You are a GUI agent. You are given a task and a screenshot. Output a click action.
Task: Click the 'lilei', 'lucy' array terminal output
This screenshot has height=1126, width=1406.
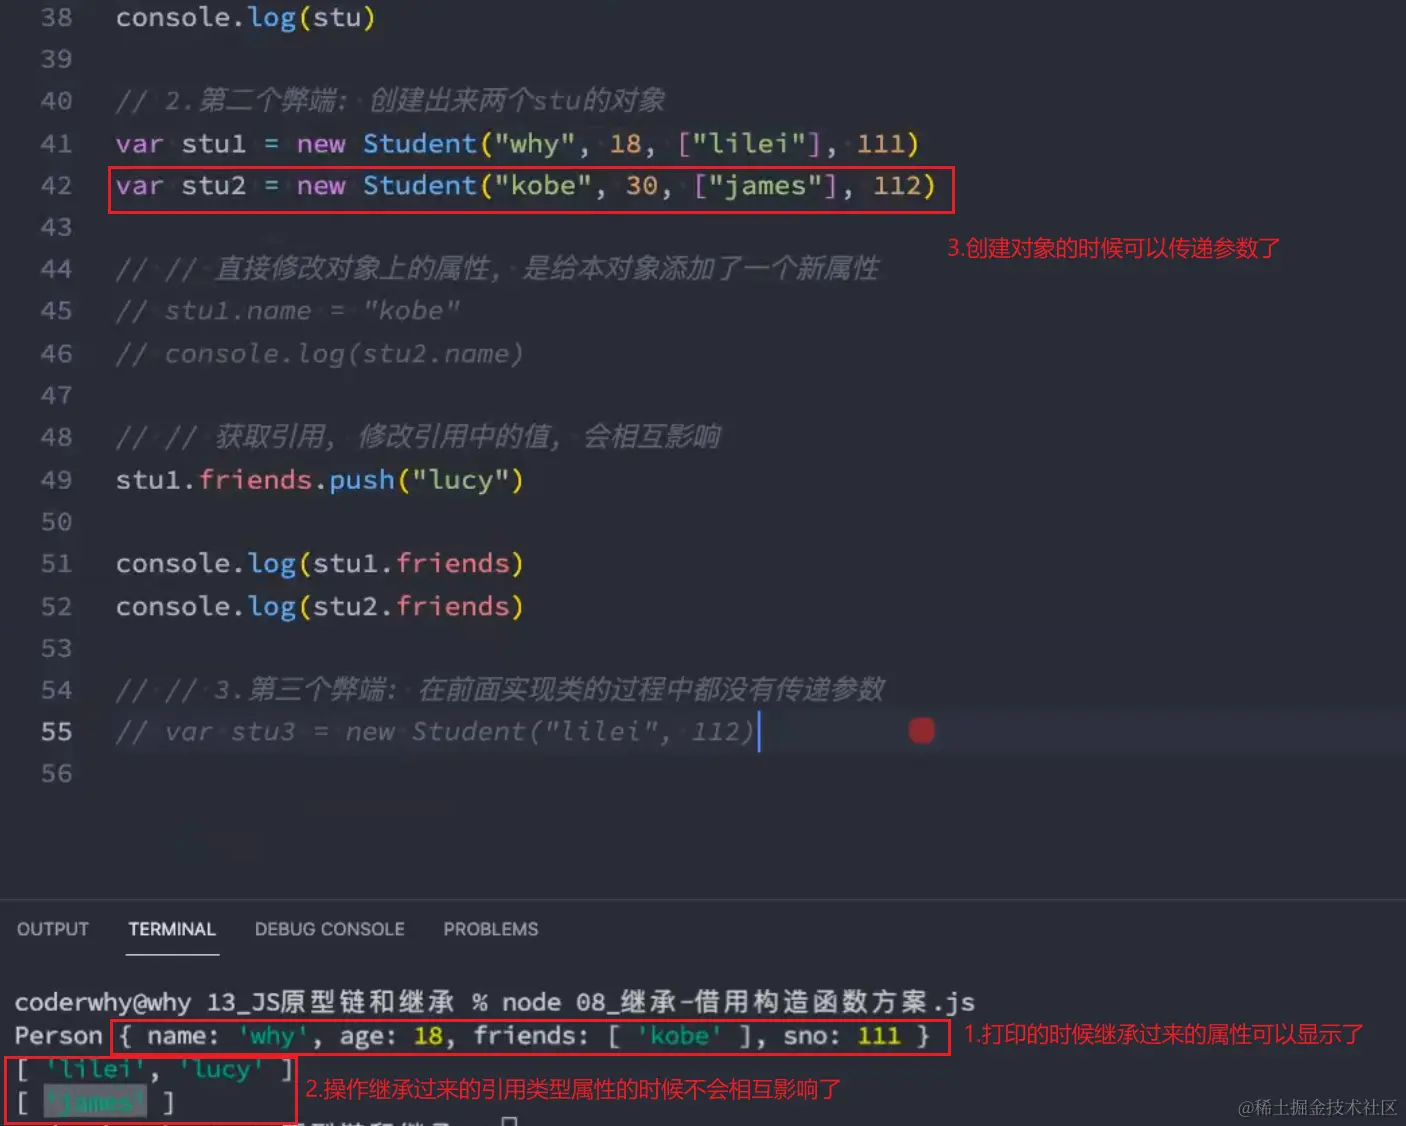coord(154,1070)
